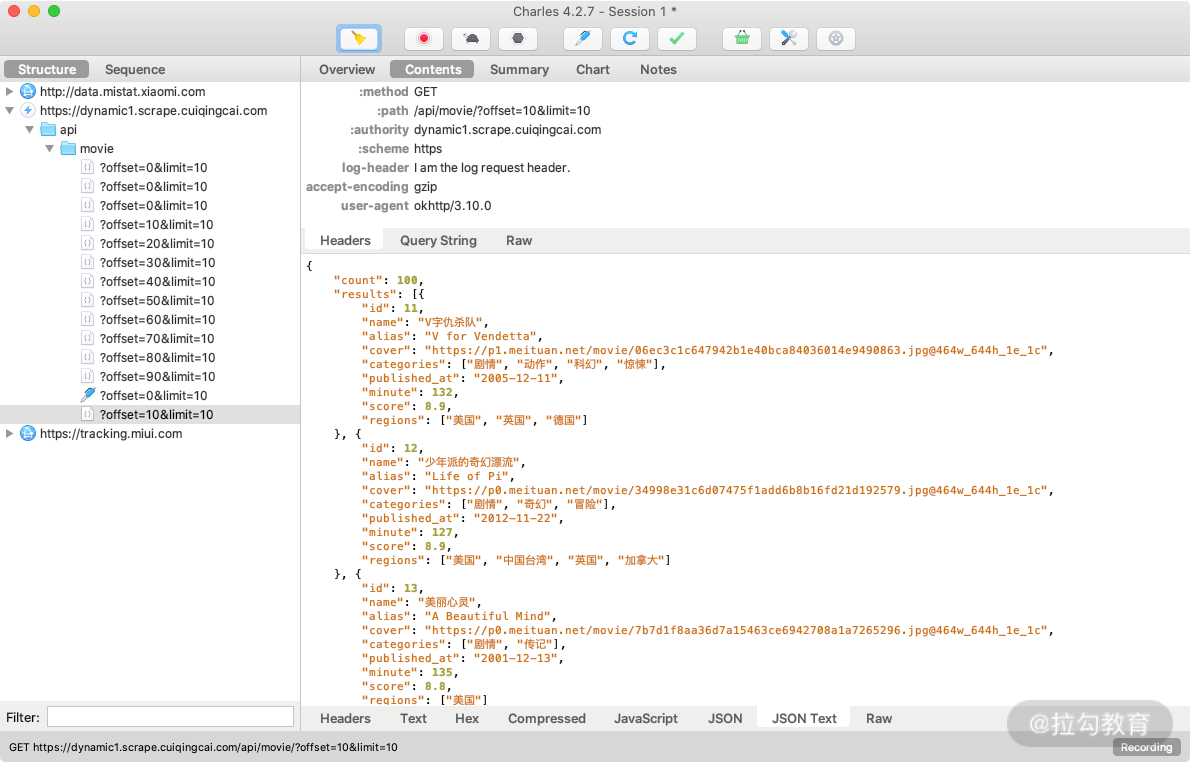Open the Summary tab

click(x=519, y=70)
